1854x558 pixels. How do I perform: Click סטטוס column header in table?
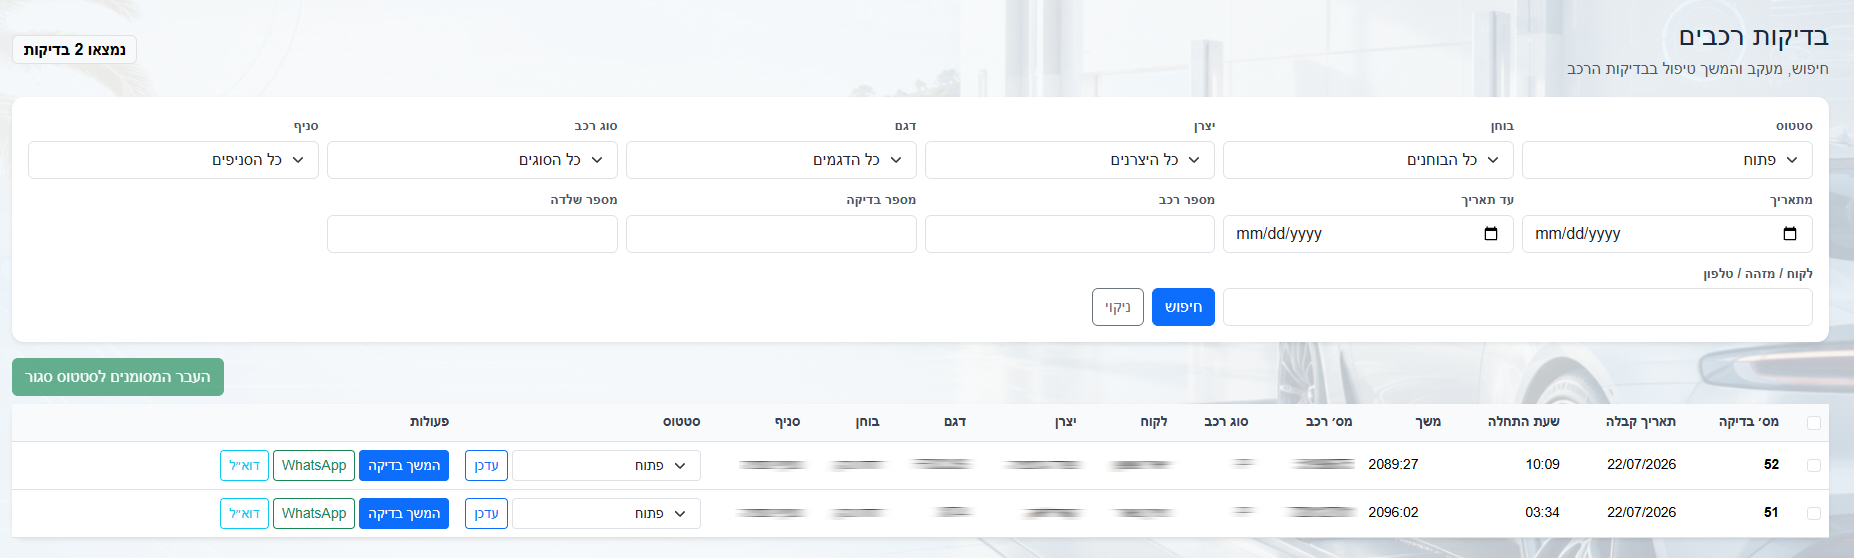click(682, 422)
